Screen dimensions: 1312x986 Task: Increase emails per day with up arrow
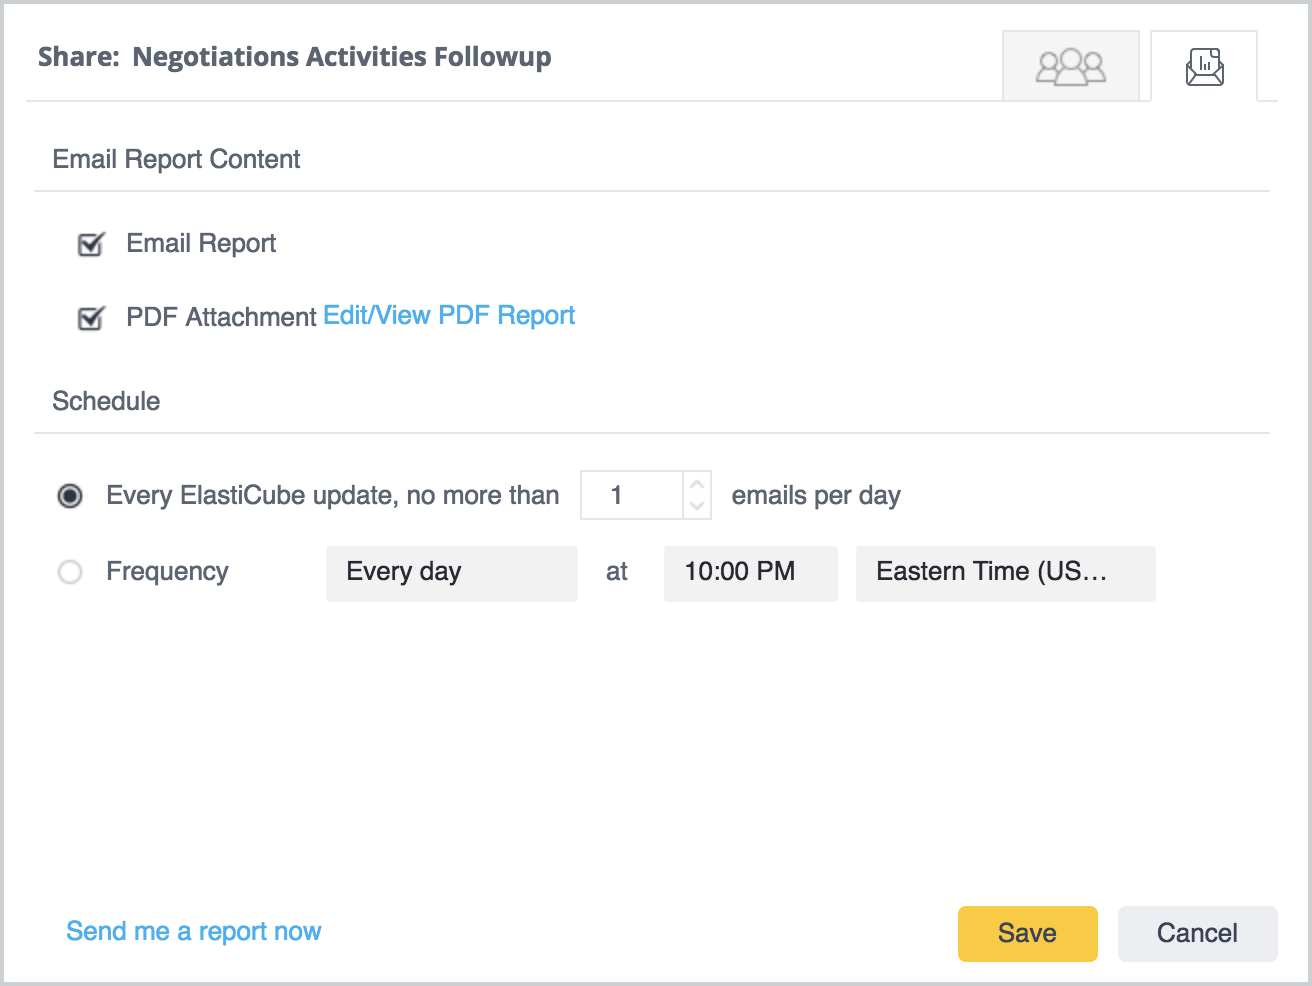[698, 483]
